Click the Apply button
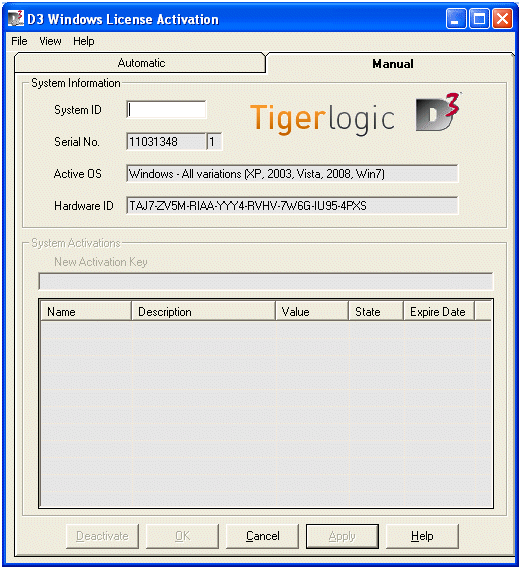Screen dimensions: 521x569 (342, 536)
